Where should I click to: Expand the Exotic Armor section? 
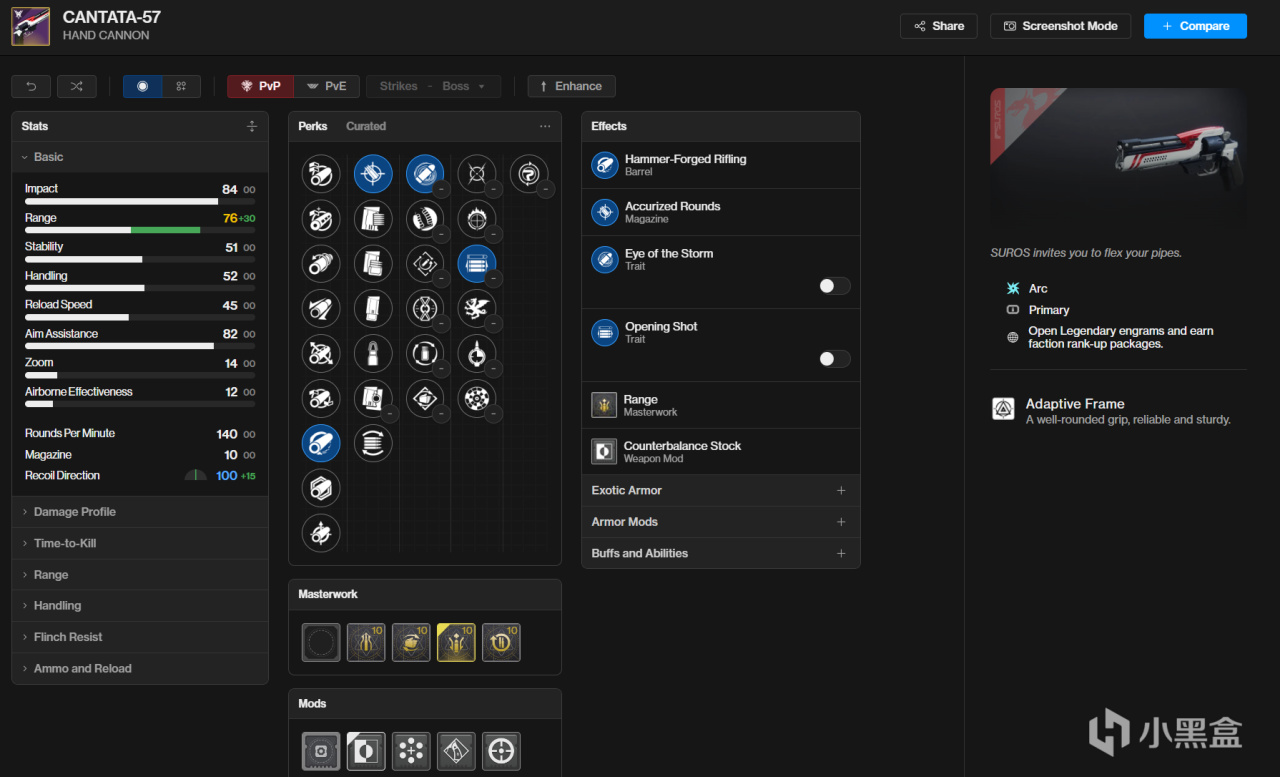click(721, 490)
